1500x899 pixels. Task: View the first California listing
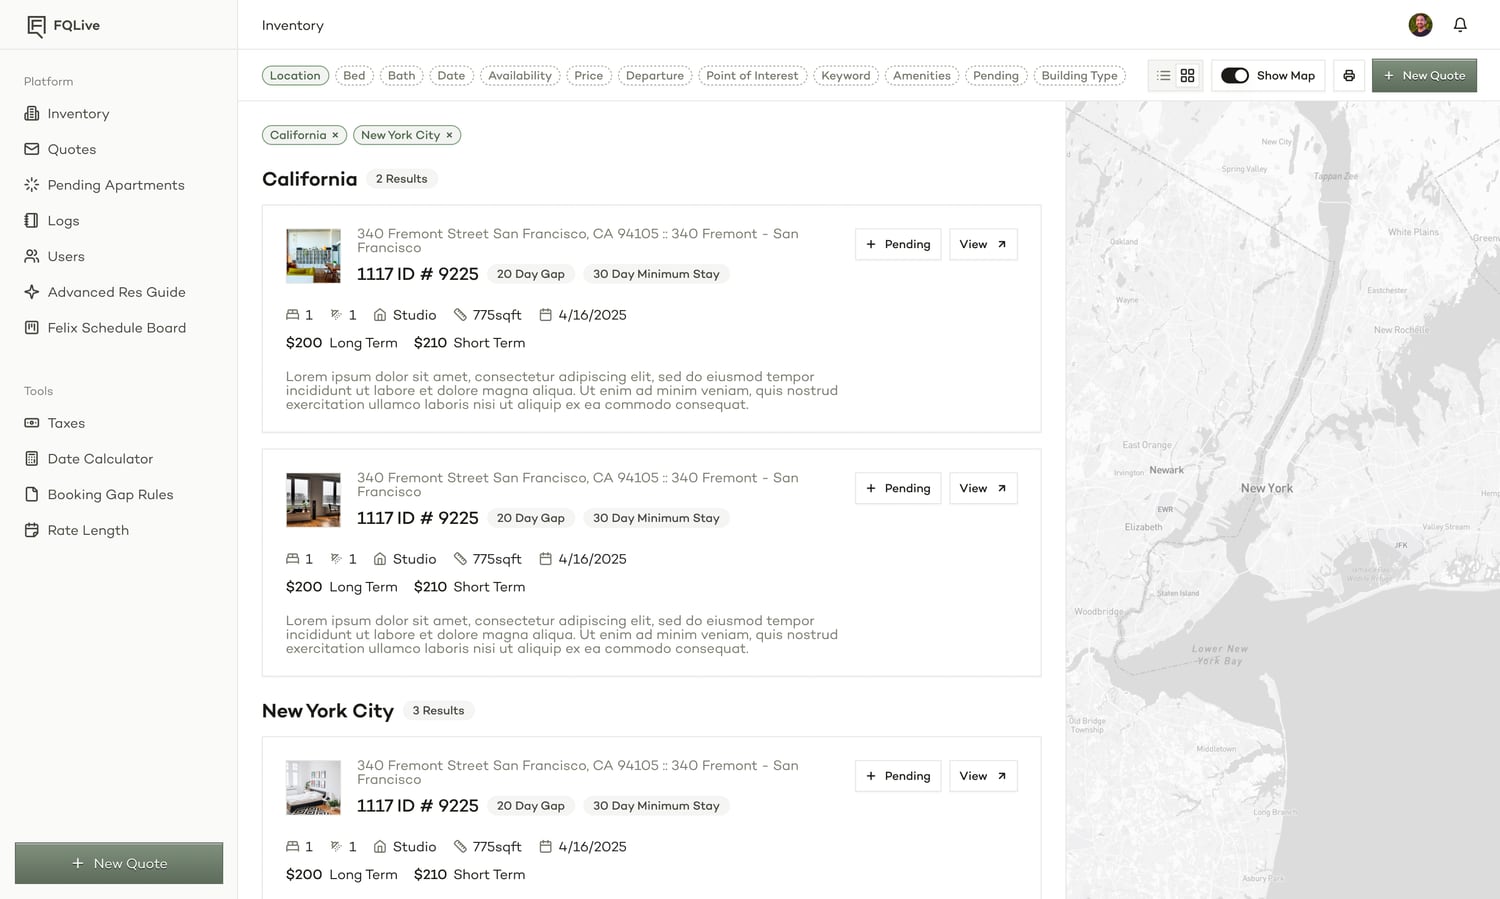coord(983,244)
